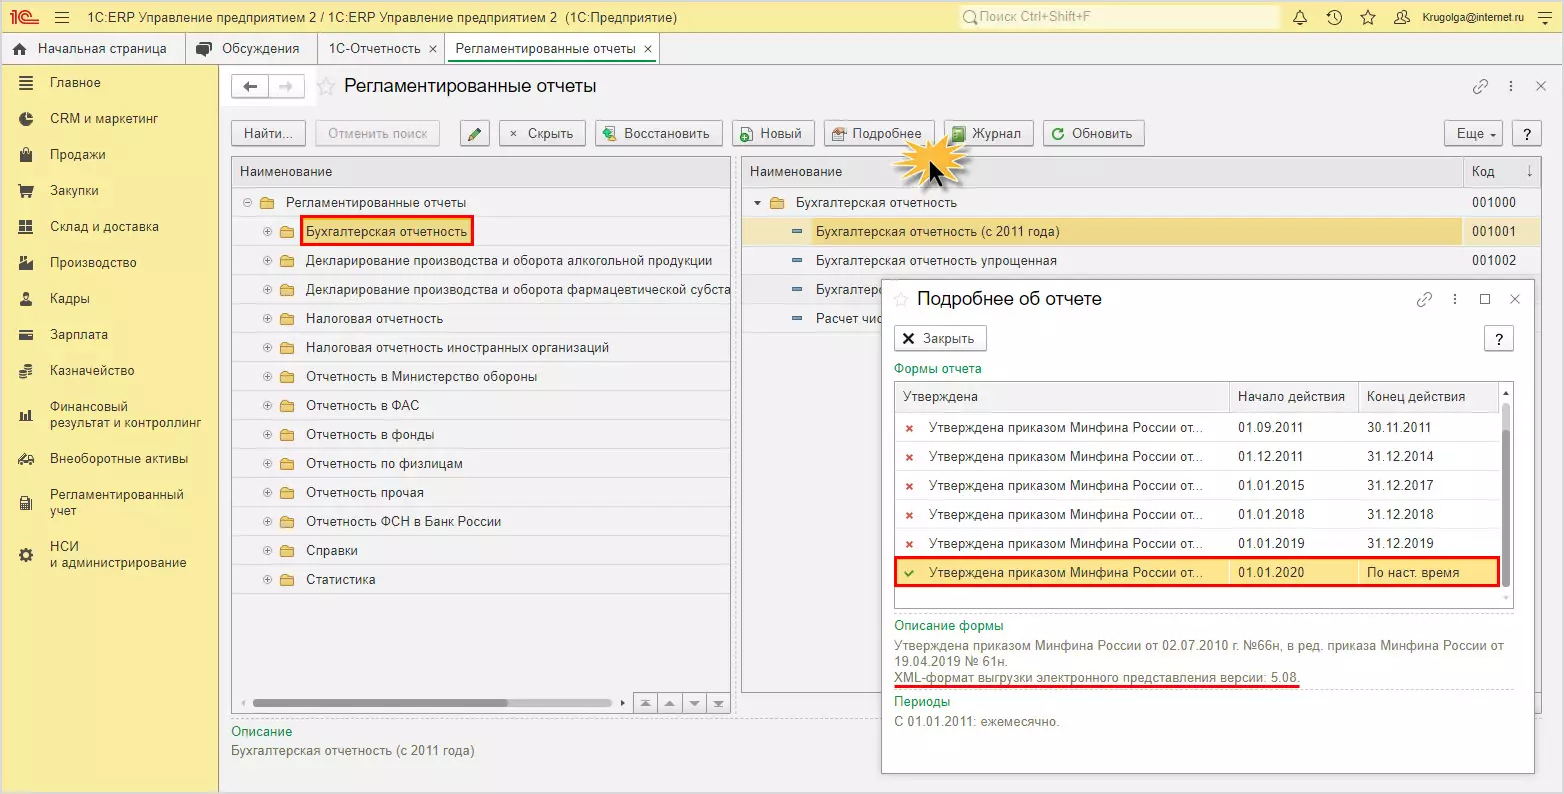
Task: Click the search field Поиск Ctrl+Shift+F
Action: click(x=1117, y=17)
